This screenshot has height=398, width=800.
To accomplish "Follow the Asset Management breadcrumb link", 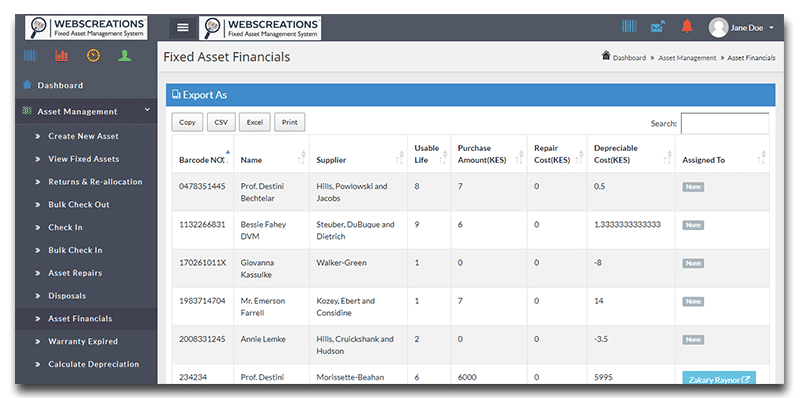I will (x=687, y=58).
